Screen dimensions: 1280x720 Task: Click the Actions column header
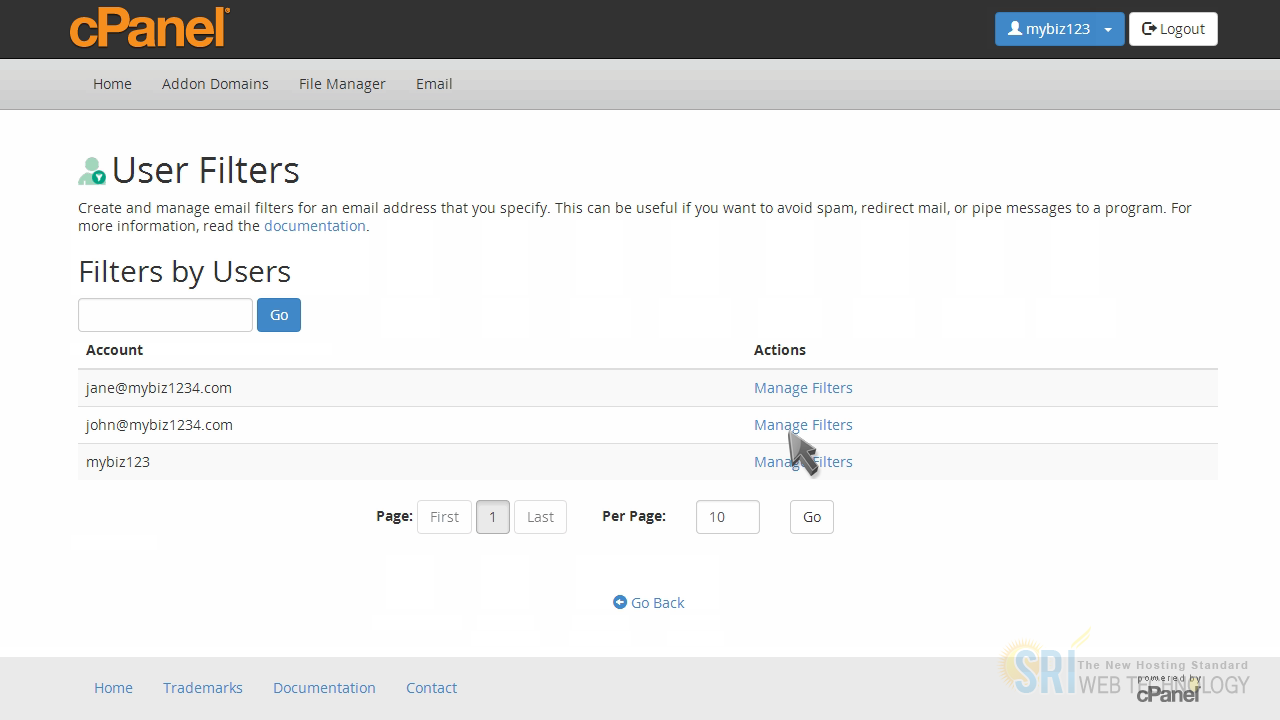[x=780, y=350]
